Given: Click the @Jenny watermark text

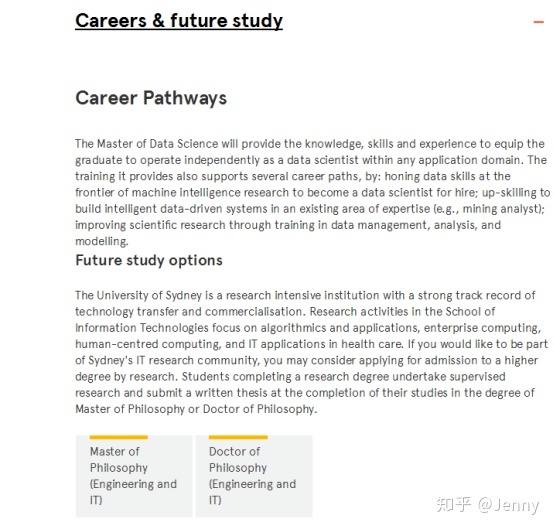Looking at the screenshot, I should [508, 505].
